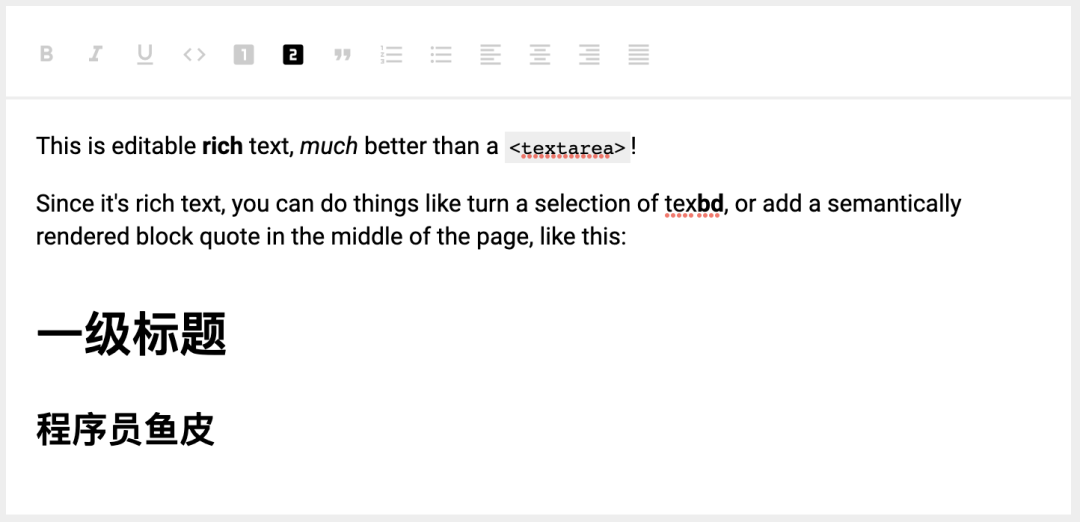The height and width of the screenshot is (522, 1080).
Task: Insert a block quote
Action: tap(342, 55)
